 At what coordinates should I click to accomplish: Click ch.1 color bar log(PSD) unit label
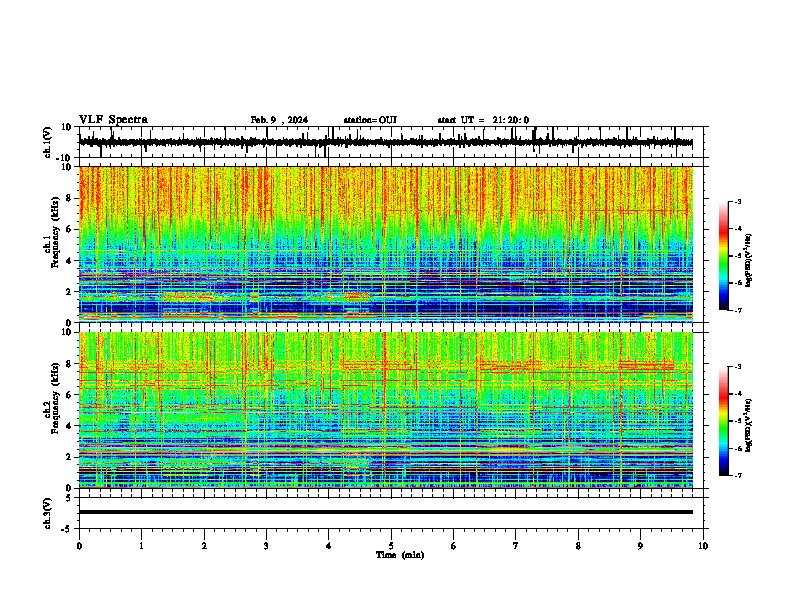pos(749,261)
